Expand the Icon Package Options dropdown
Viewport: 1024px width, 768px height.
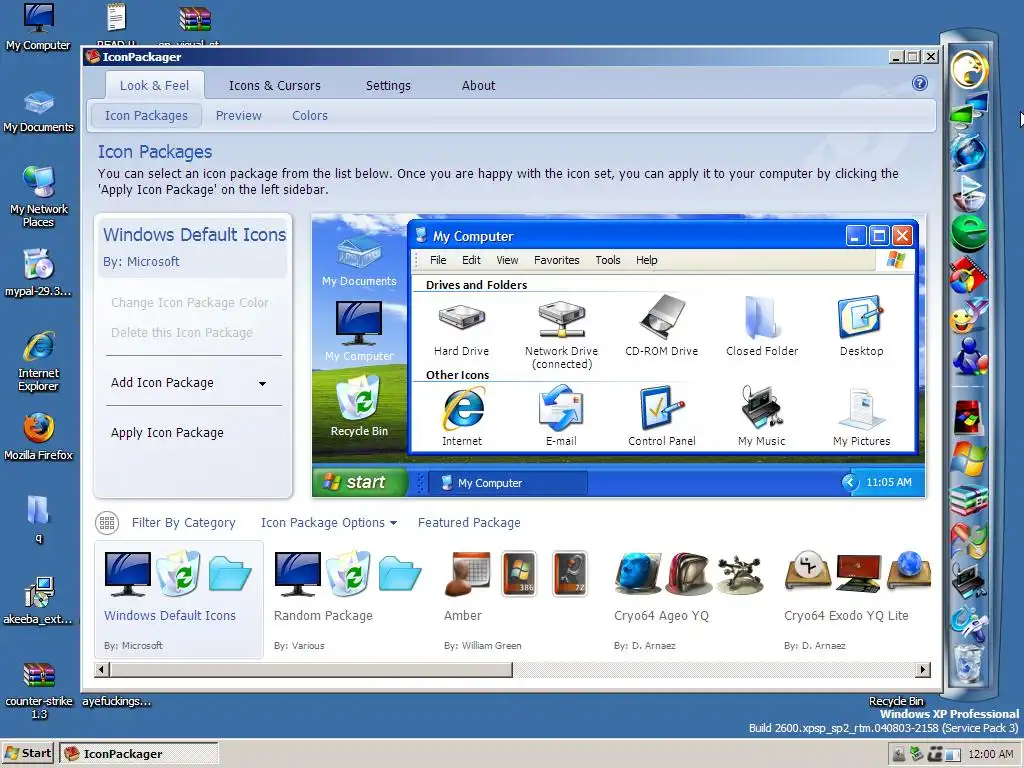(328, 522)
